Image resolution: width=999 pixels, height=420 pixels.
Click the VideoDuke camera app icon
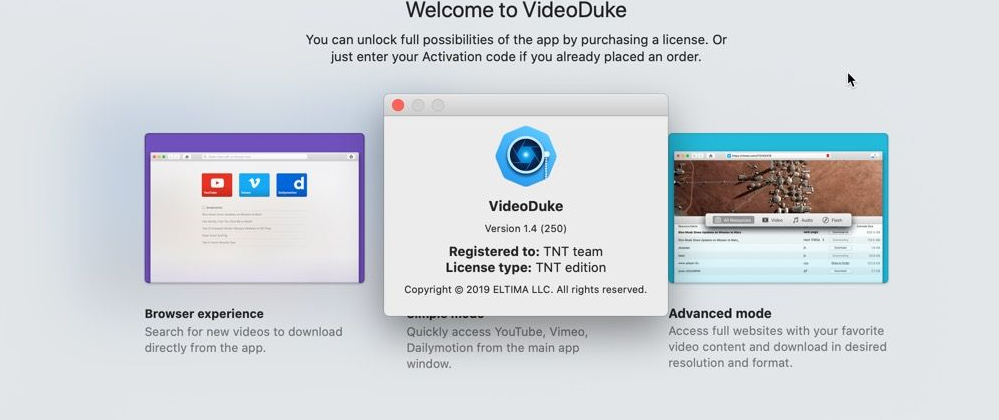click(526, 156)
